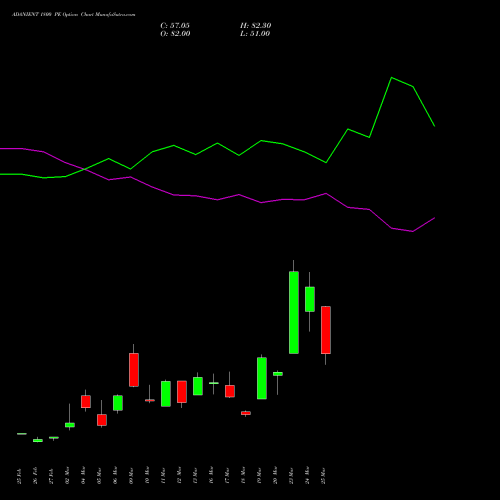This screenshot has width=500, height=500.
Task: Select the green candle above 19 Mar
Action: coord(262,378)
